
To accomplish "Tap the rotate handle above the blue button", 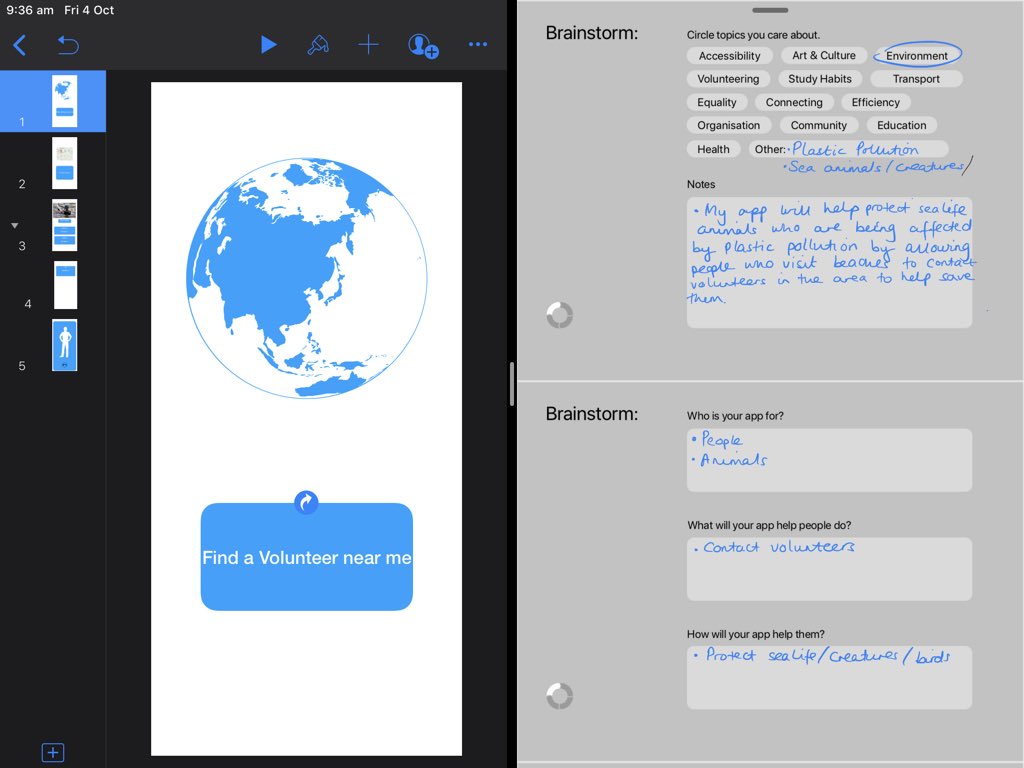I will [306, 503].
